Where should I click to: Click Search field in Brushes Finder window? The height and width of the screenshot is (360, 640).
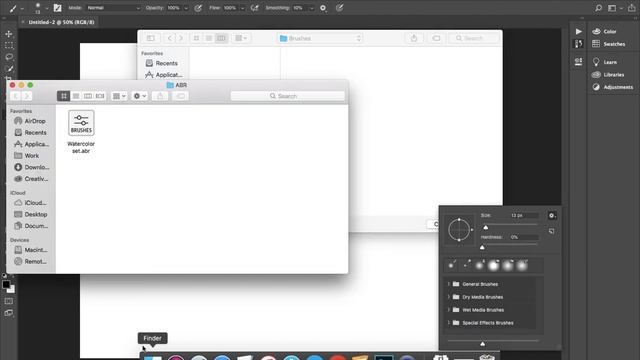pos(474,38)
